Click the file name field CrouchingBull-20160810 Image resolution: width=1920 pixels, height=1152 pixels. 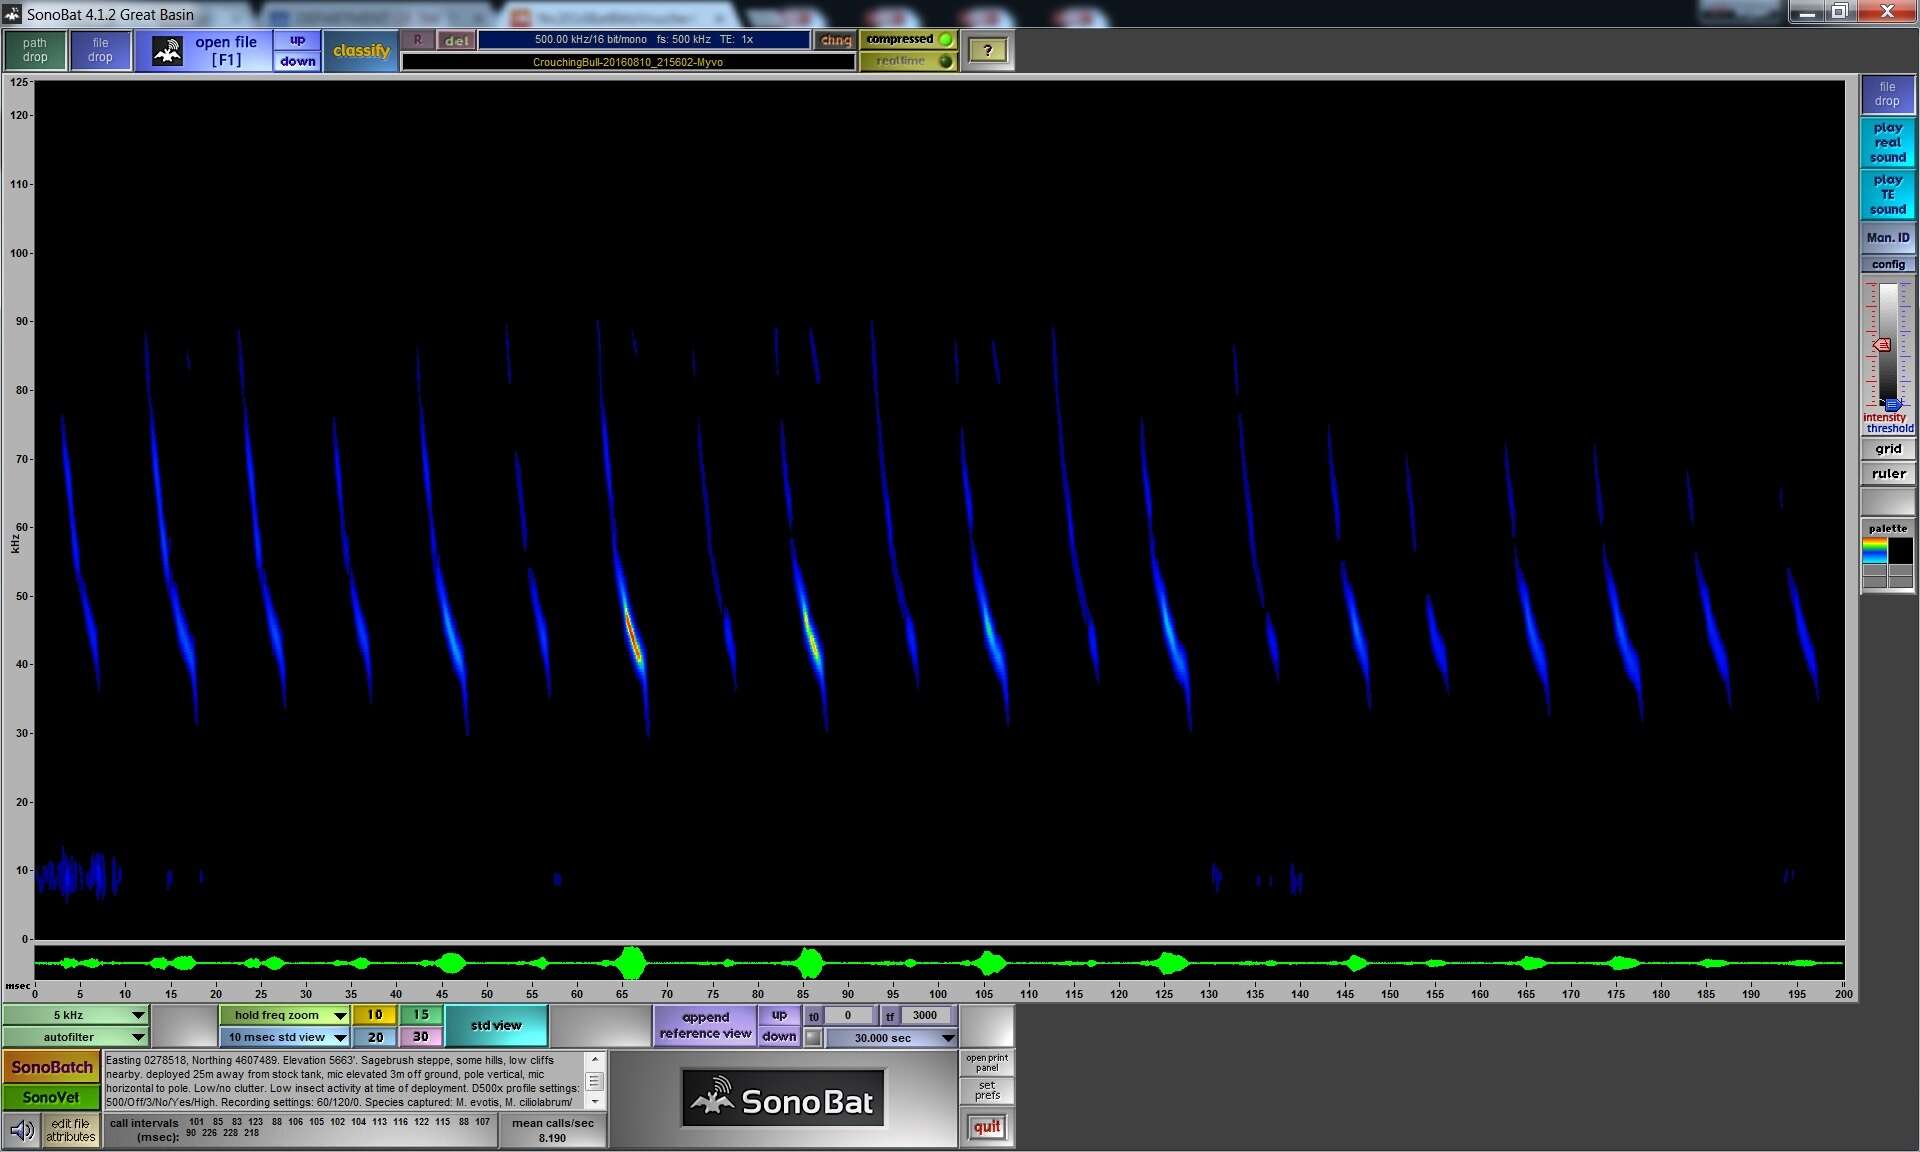coord(628,62)
